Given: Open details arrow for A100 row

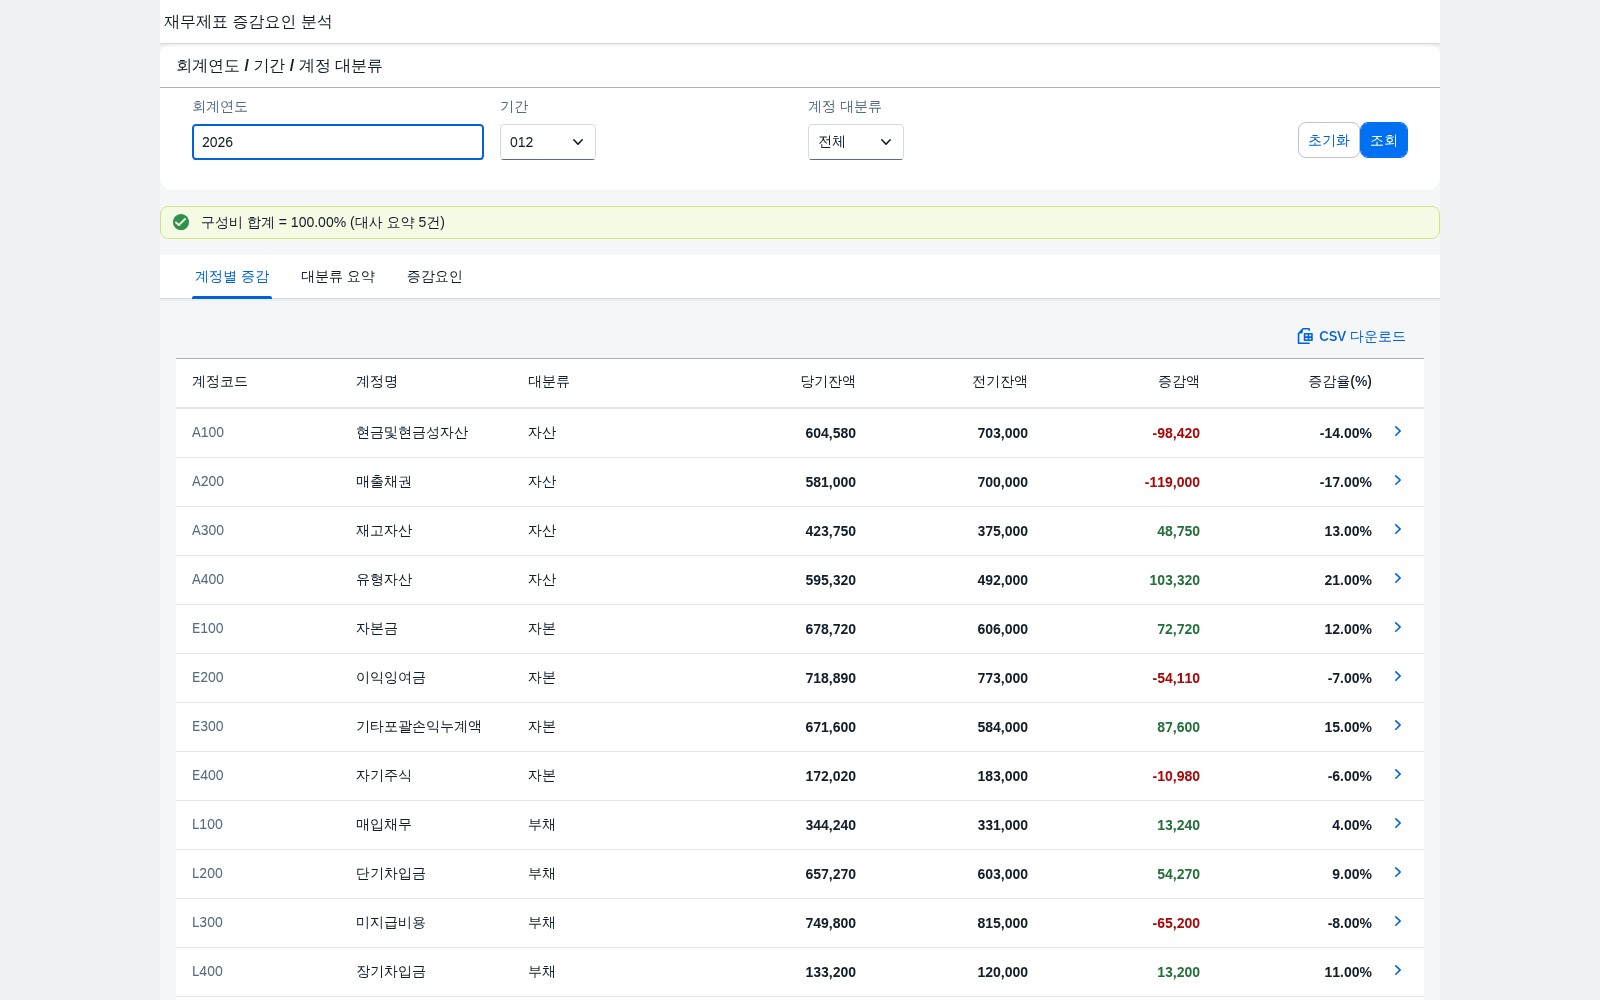Looking at the screenshot, I should click(x=1398, y=431).
